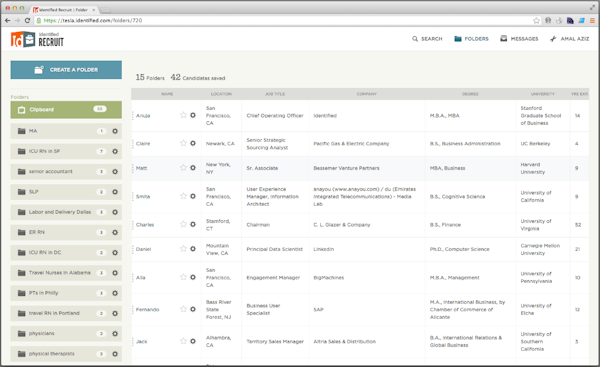This screenshot has width=600, height=367.
Task: Open settings gear for Travel Nurses in Alabama
Action: [115, 273]
